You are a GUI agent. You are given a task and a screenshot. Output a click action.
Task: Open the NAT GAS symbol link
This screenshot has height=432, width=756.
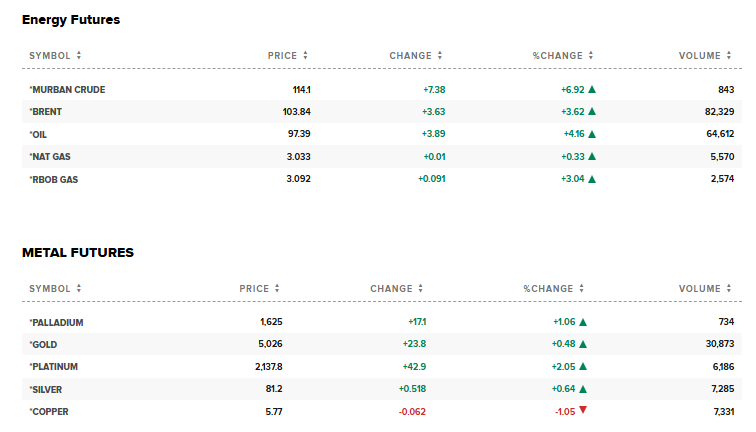(50, 157)
